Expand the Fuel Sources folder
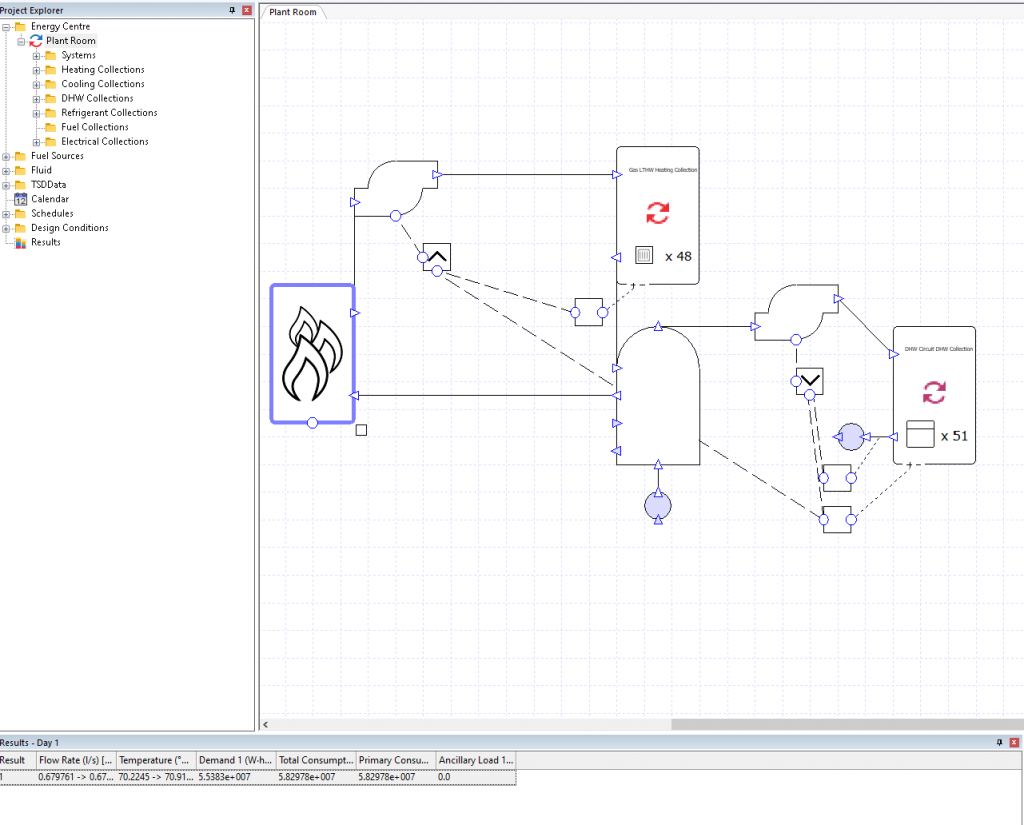 (x=7, y=156)
